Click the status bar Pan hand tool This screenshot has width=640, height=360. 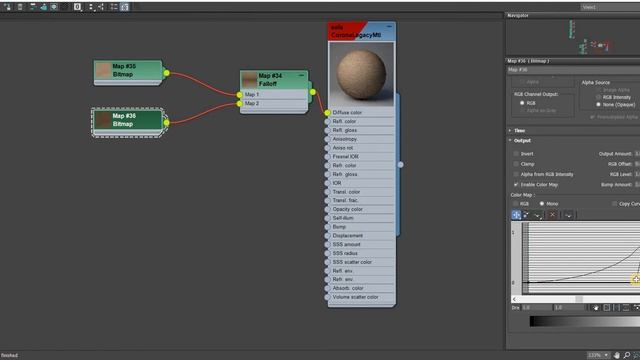(617, 355)
